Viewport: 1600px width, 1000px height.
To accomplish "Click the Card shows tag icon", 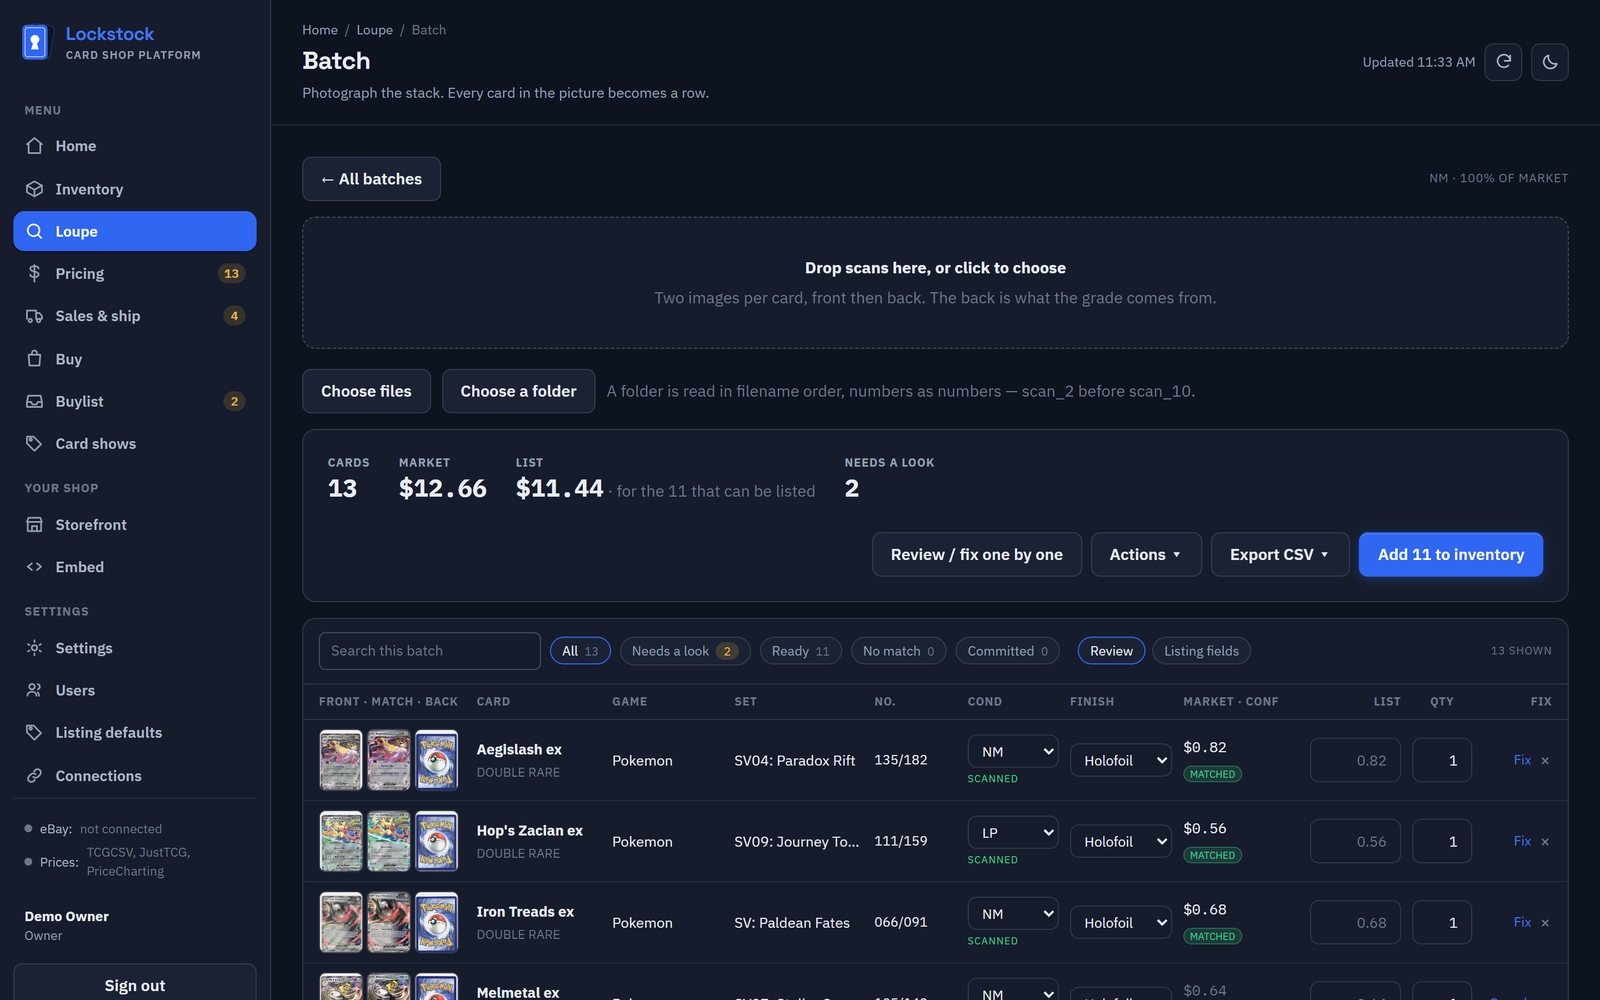I will pyautogui.click(x=34, y=443).
